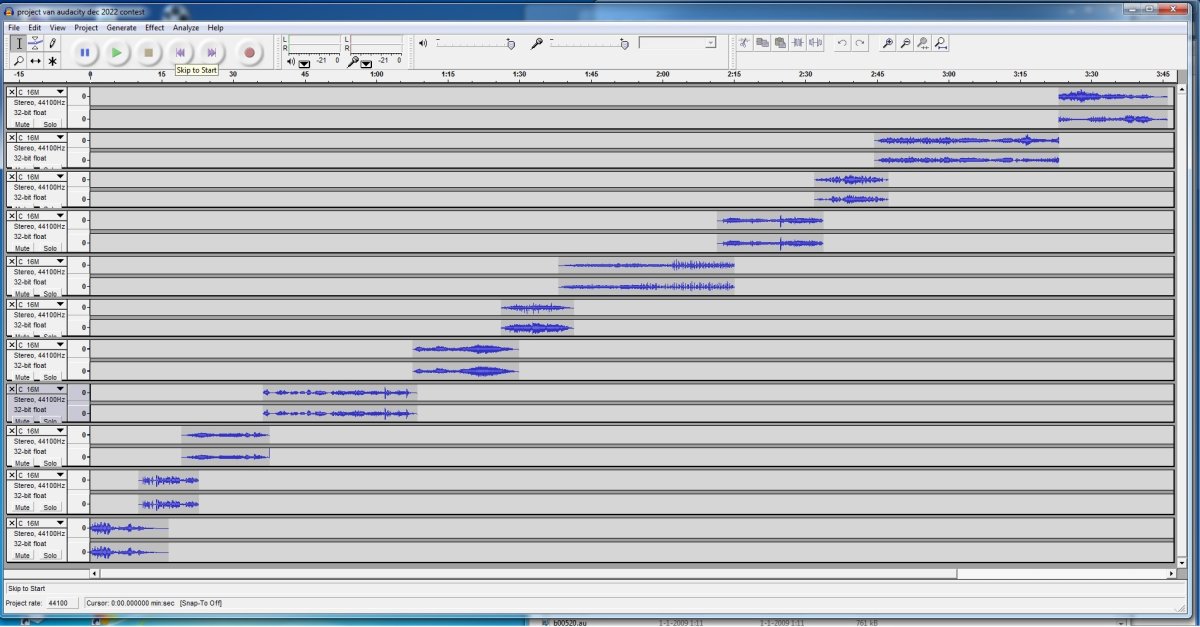
Task: Open the Help menu
Action: click(x=216, y=28)
